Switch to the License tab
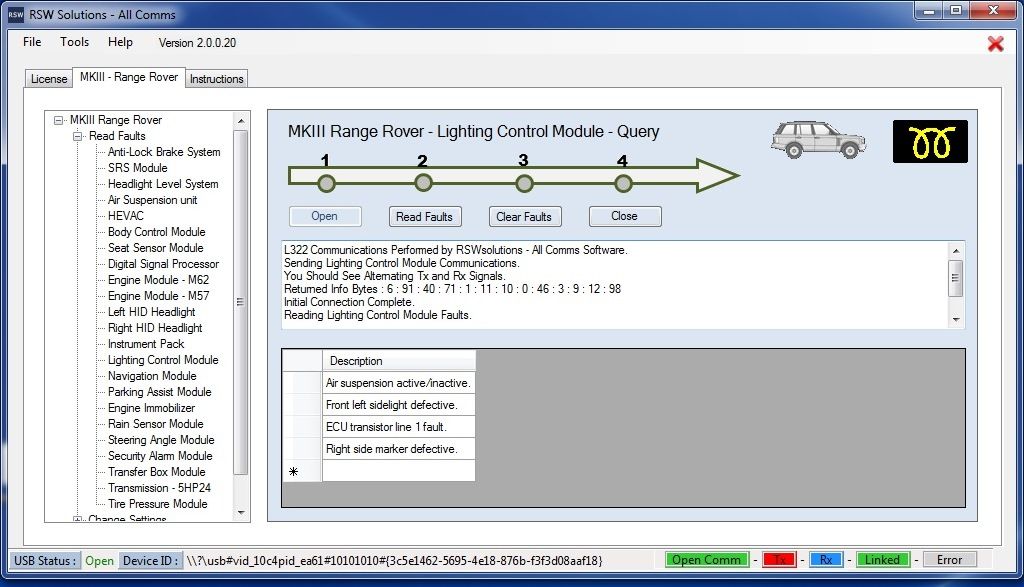 pos(49,78)
